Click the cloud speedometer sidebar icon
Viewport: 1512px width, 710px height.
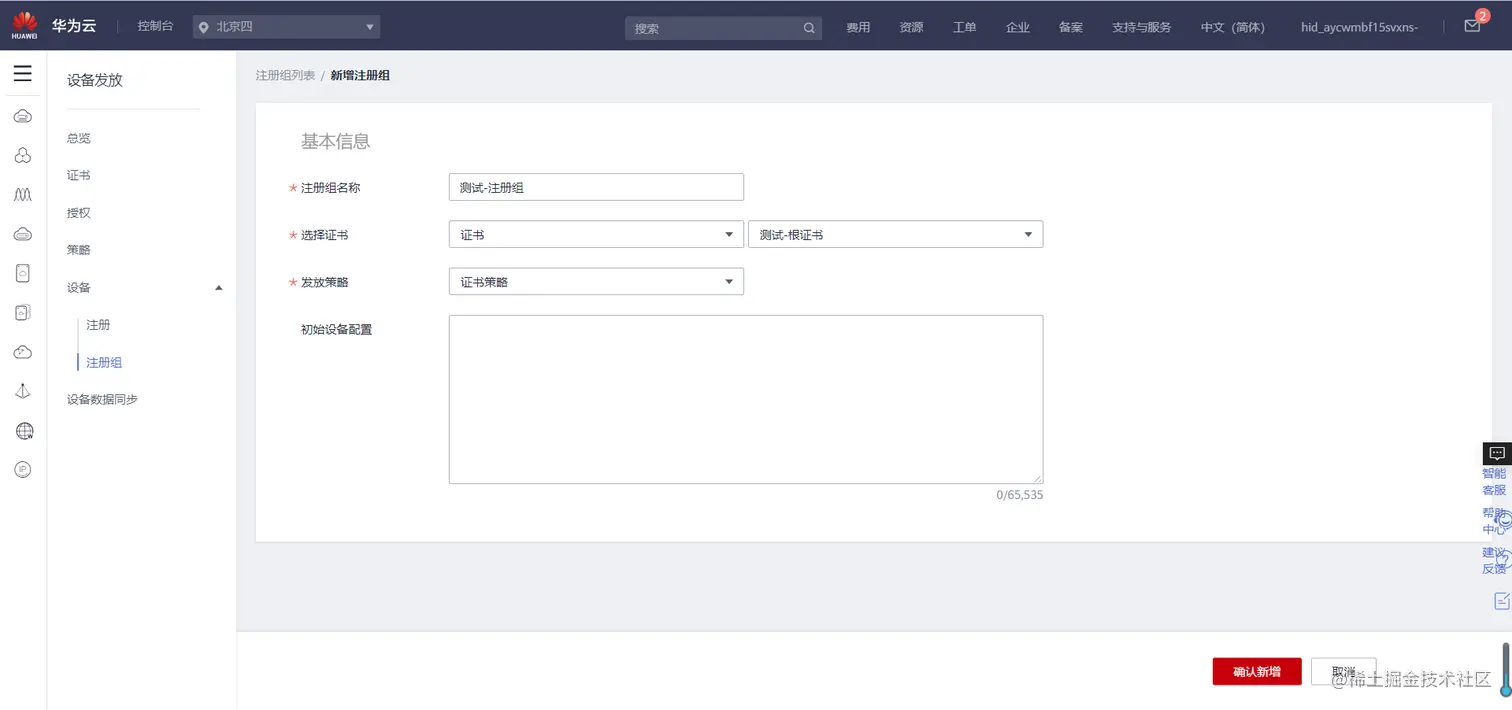point(22,352)
